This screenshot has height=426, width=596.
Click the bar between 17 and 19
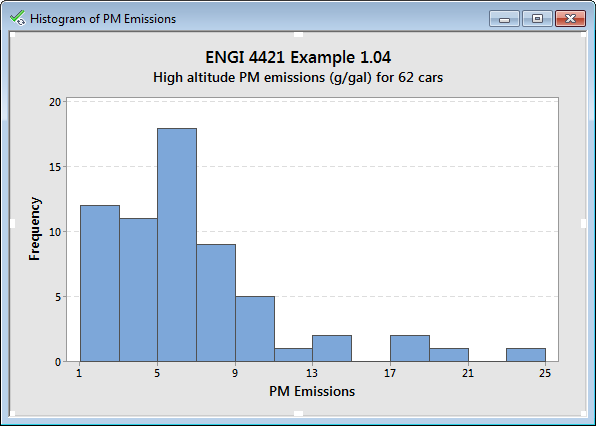410,348
